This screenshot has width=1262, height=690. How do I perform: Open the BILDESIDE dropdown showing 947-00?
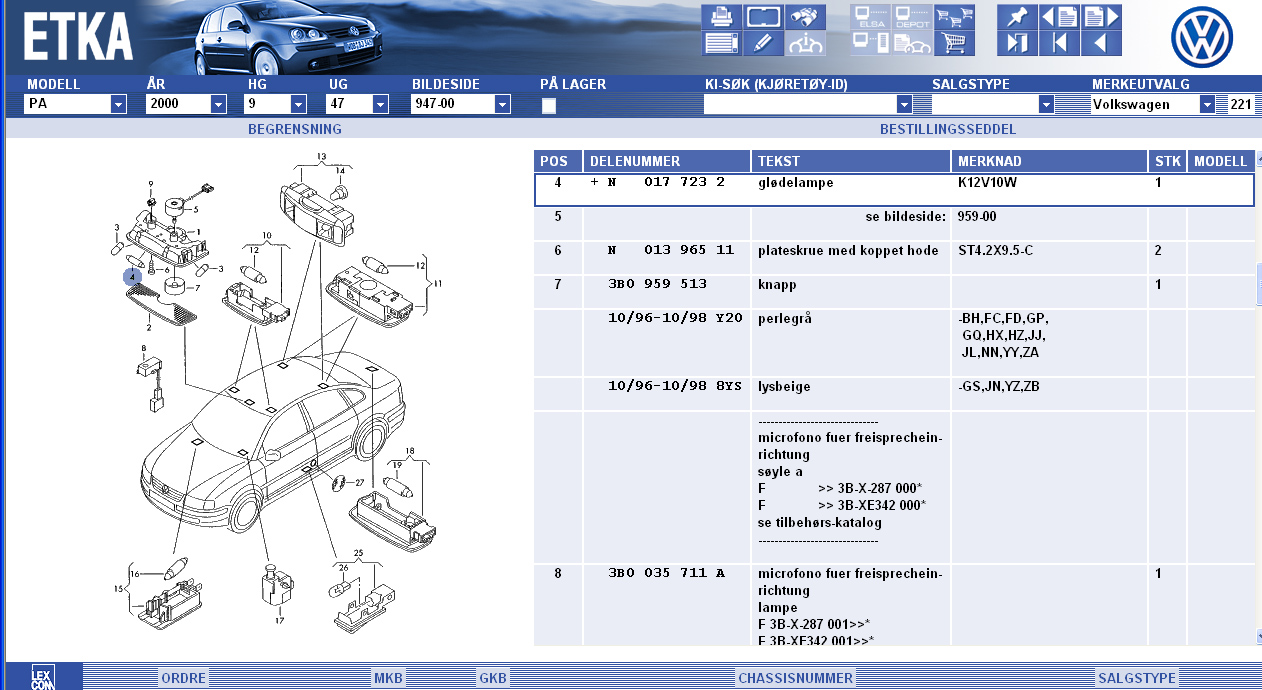point(503,104)
